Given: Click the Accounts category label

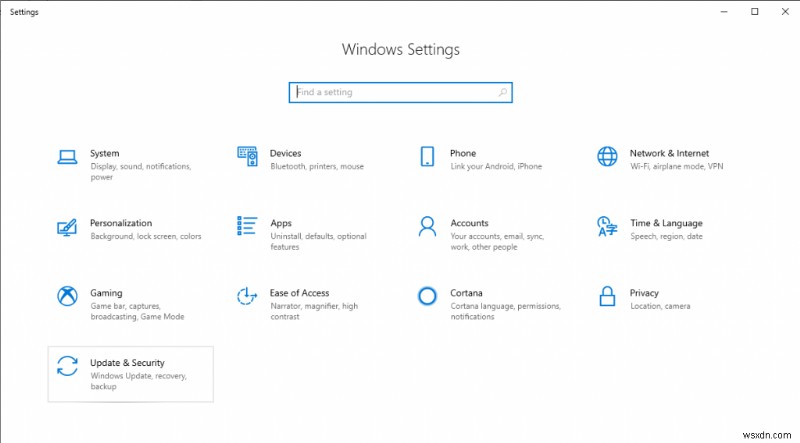Looking at the screenshot, I should click(x=469, y=223).
